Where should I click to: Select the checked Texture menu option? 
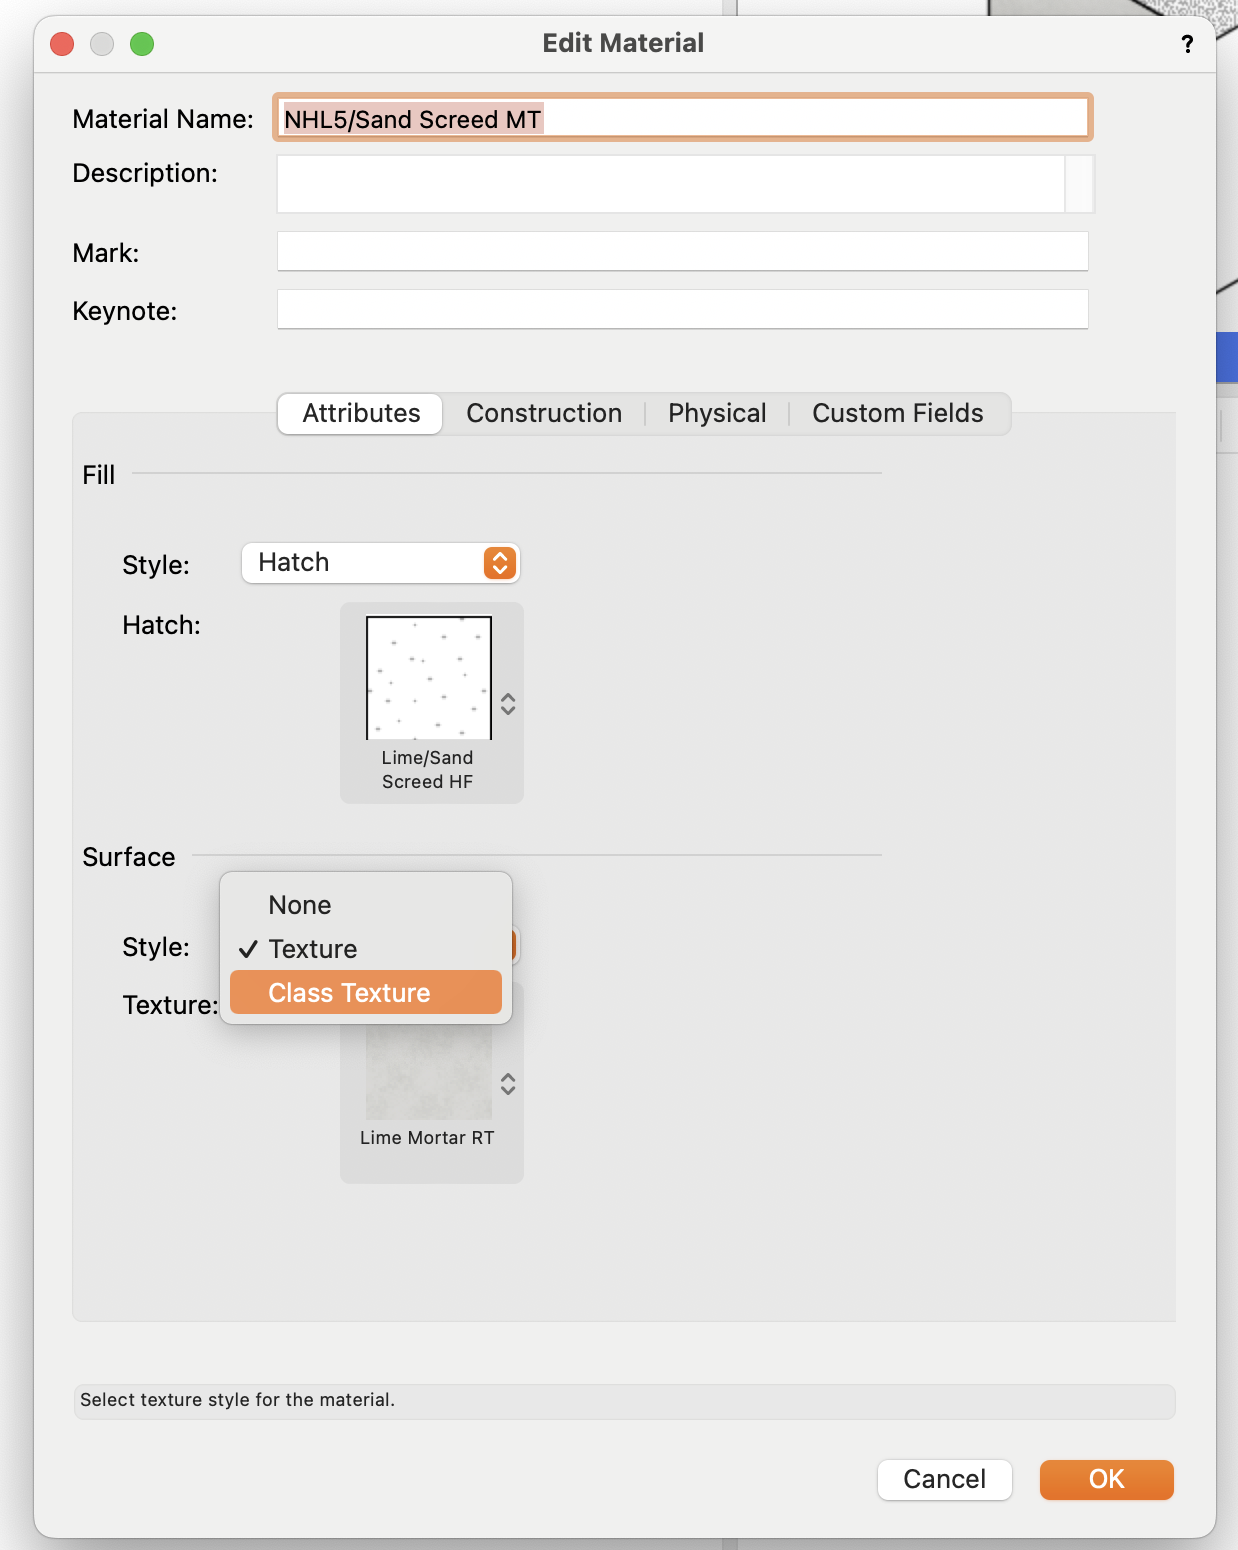(313, 949)
